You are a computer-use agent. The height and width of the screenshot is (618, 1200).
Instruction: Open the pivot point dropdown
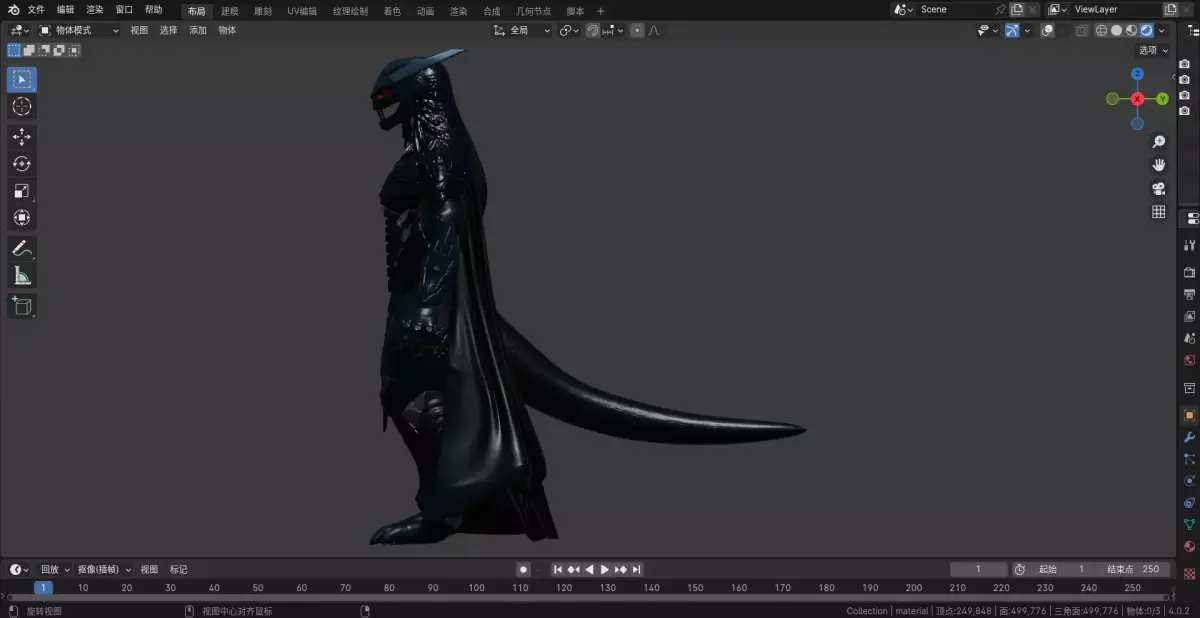pos(568,31)
